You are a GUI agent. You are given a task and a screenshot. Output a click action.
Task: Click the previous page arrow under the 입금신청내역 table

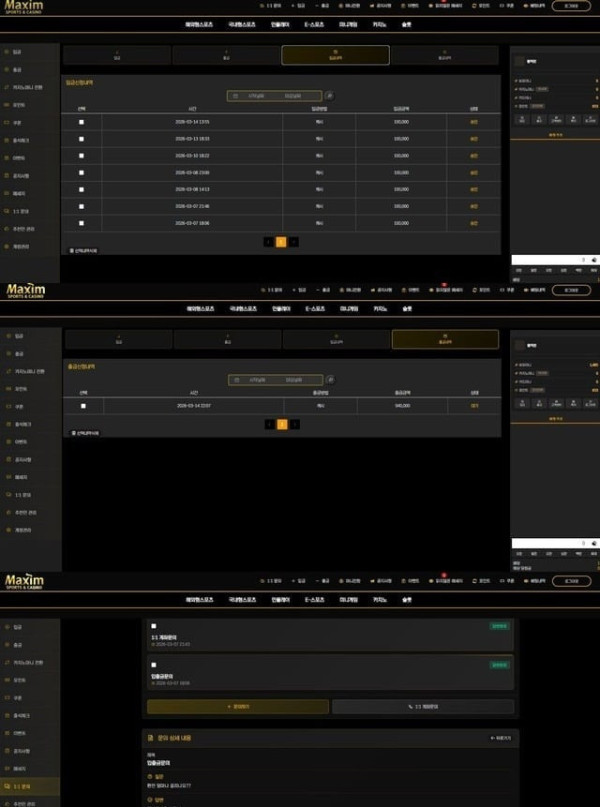tap(268, 241)
